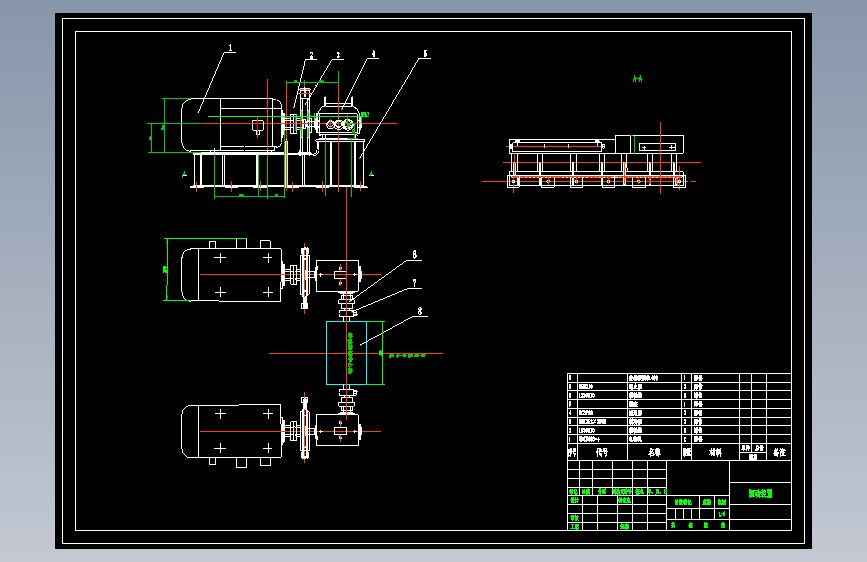Click callout number 8 label
This screenshot has width=867, height=562.
pos(420,311)
